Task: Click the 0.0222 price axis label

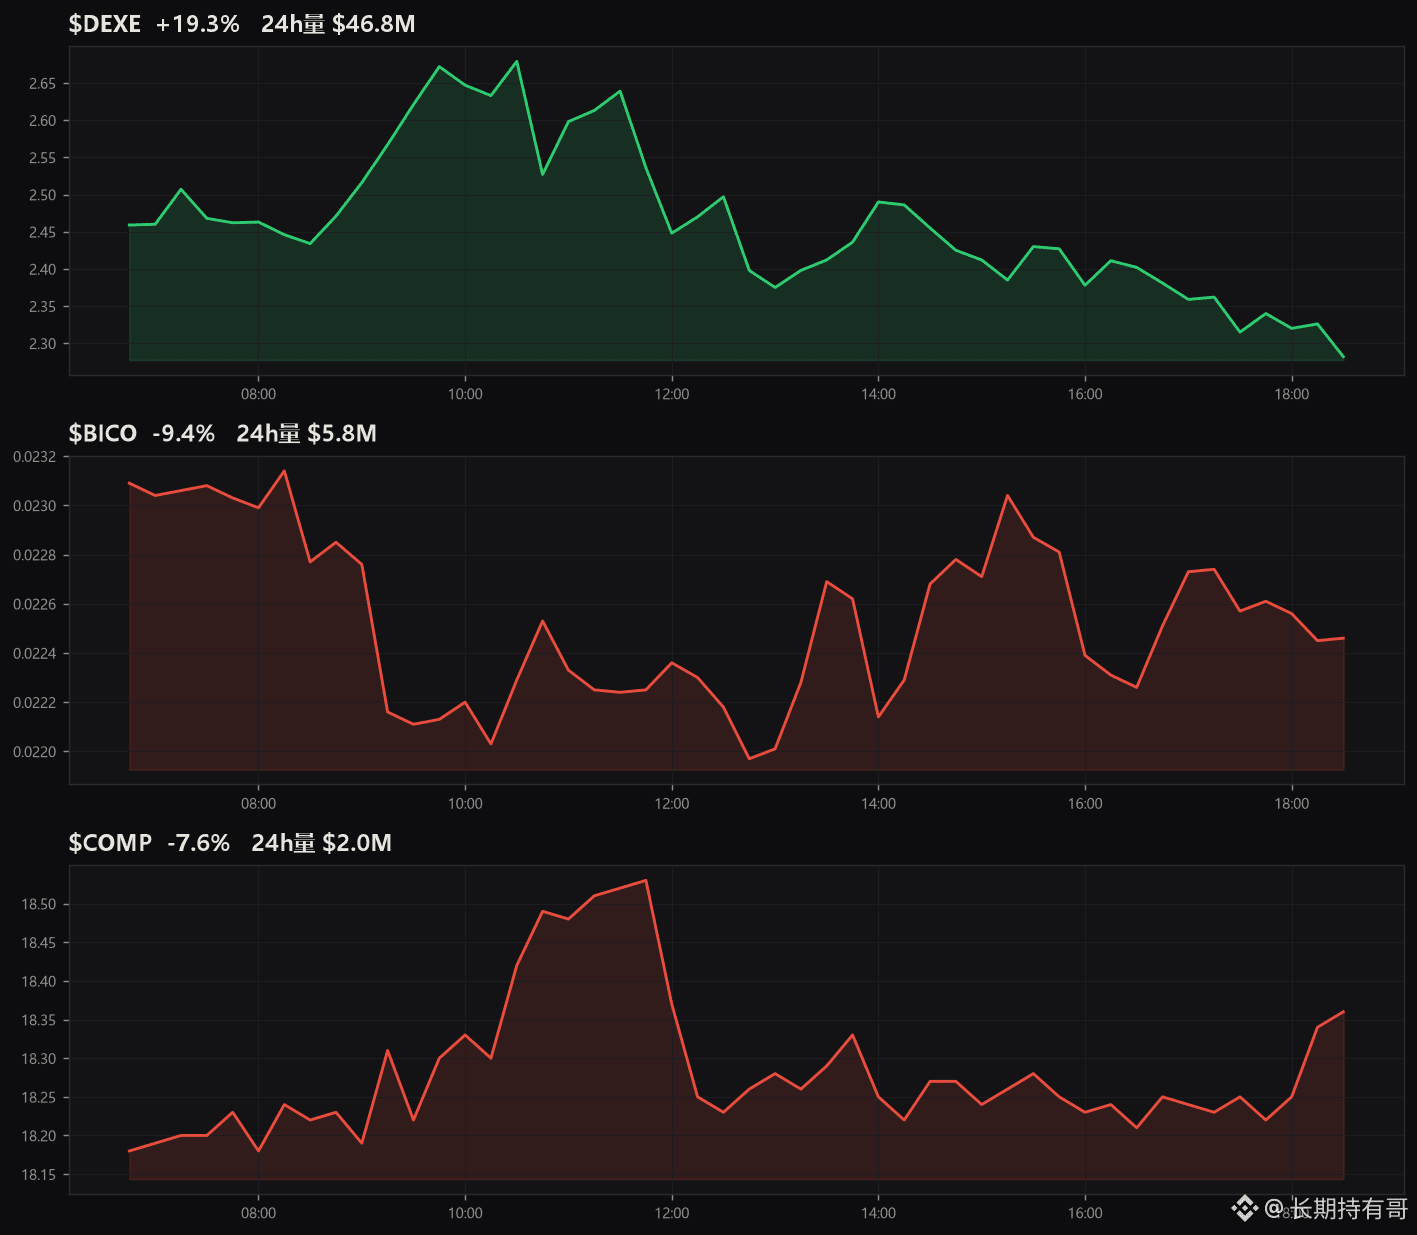Action: (x=35, y=703)
